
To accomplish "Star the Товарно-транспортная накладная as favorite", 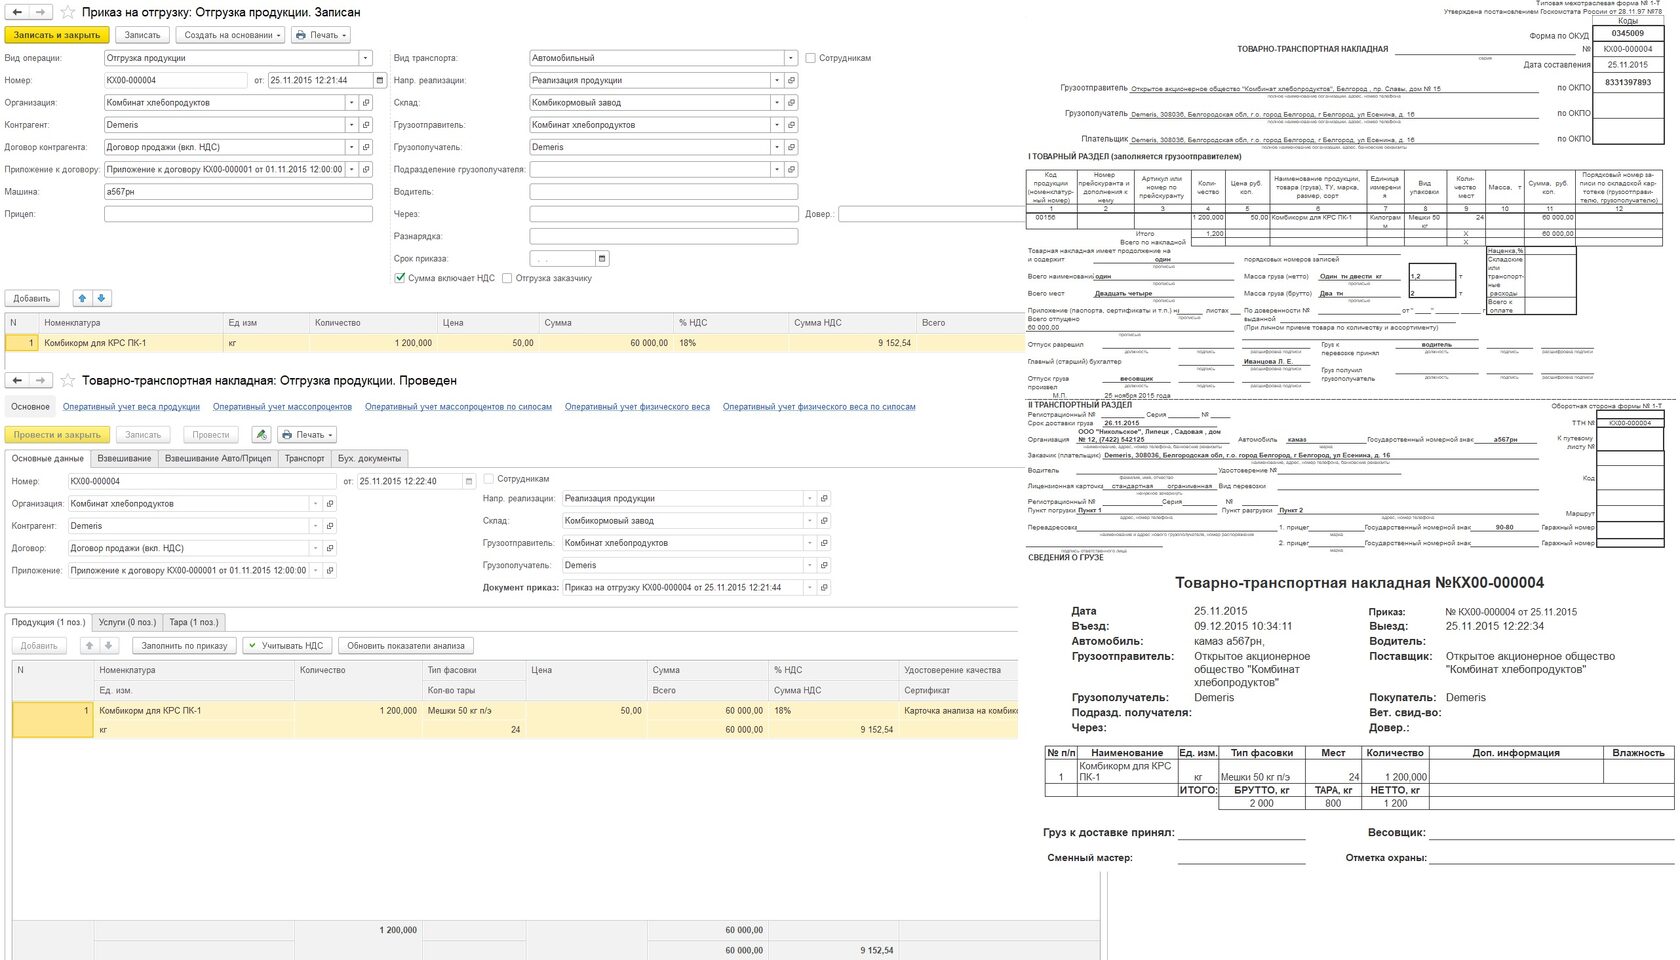I will point(68,380).
